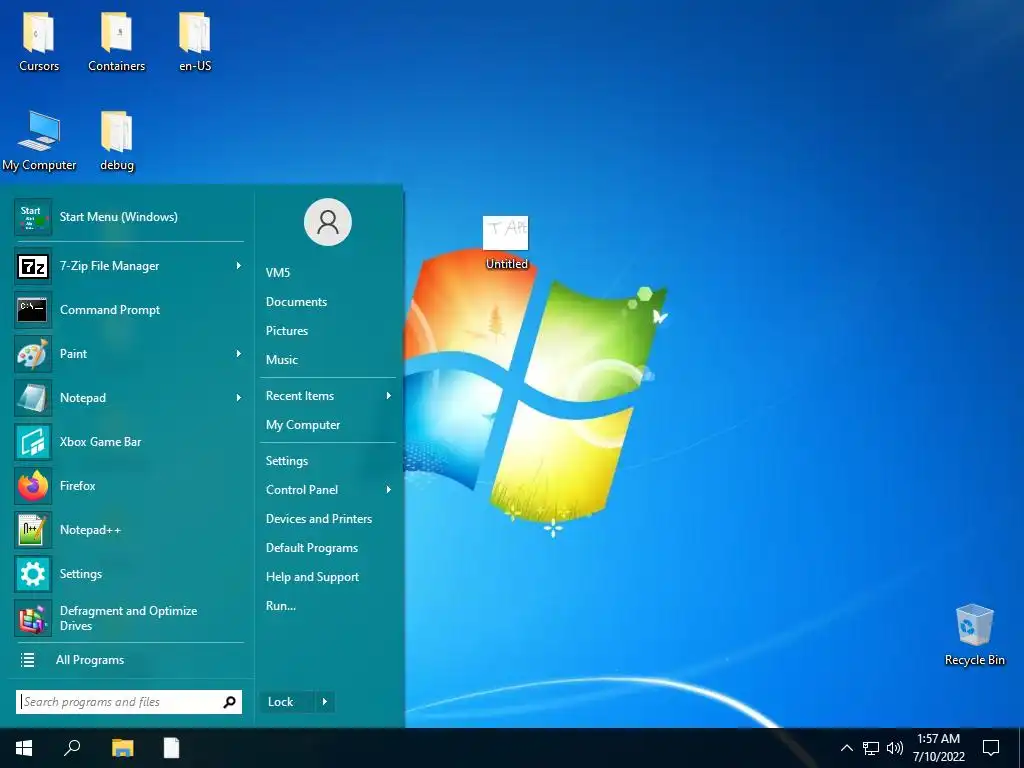Open Settings app with gear icon
This screenshot has height=768, width=1024.
(129, 574)
